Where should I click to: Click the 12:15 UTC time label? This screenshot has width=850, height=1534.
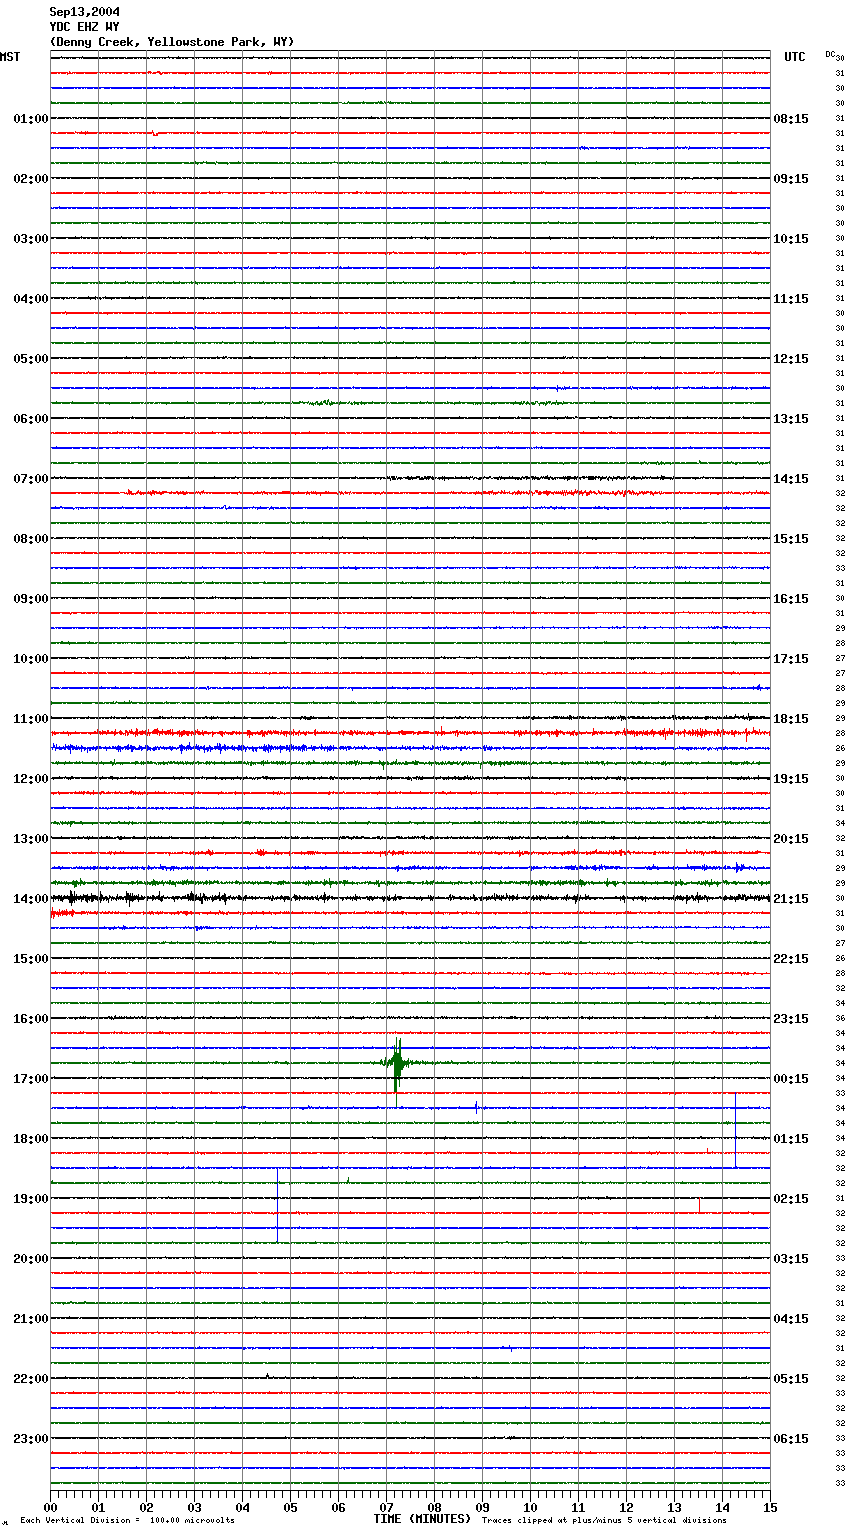pyautogui.click(x=791, y=359)
